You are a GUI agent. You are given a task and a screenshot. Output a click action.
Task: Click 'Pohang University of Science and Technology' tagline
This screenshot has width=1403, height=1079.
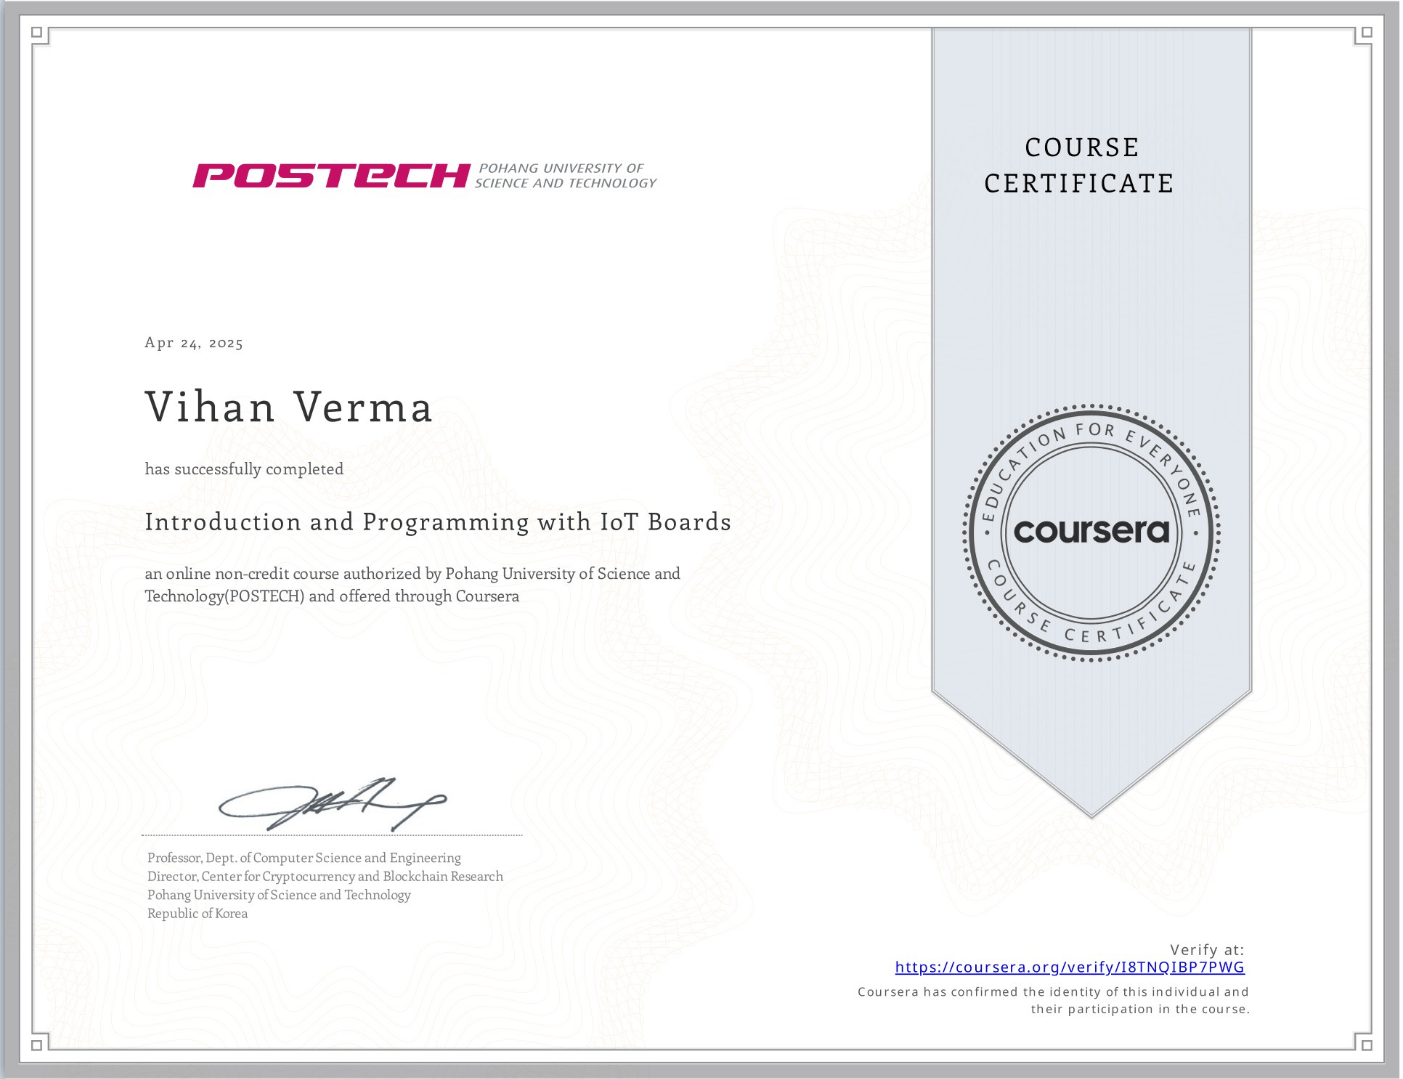[566, 176]
